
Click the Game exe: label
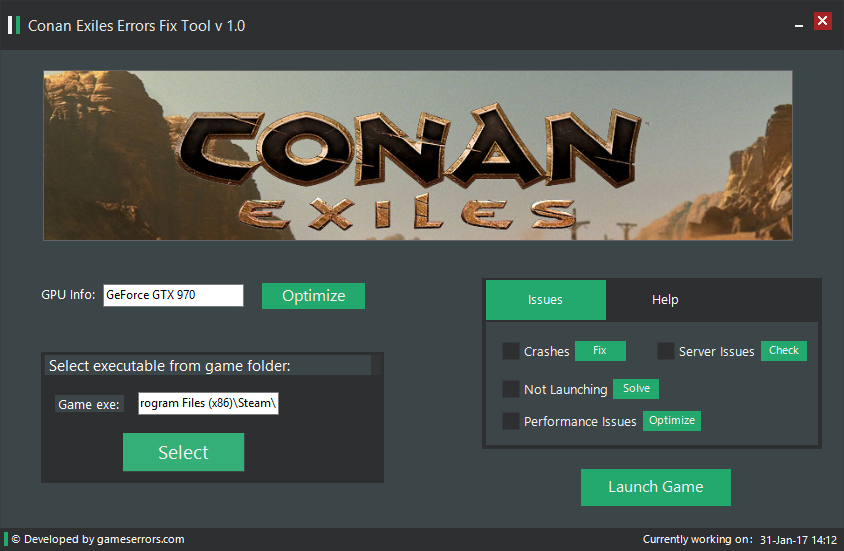[89, 405]
